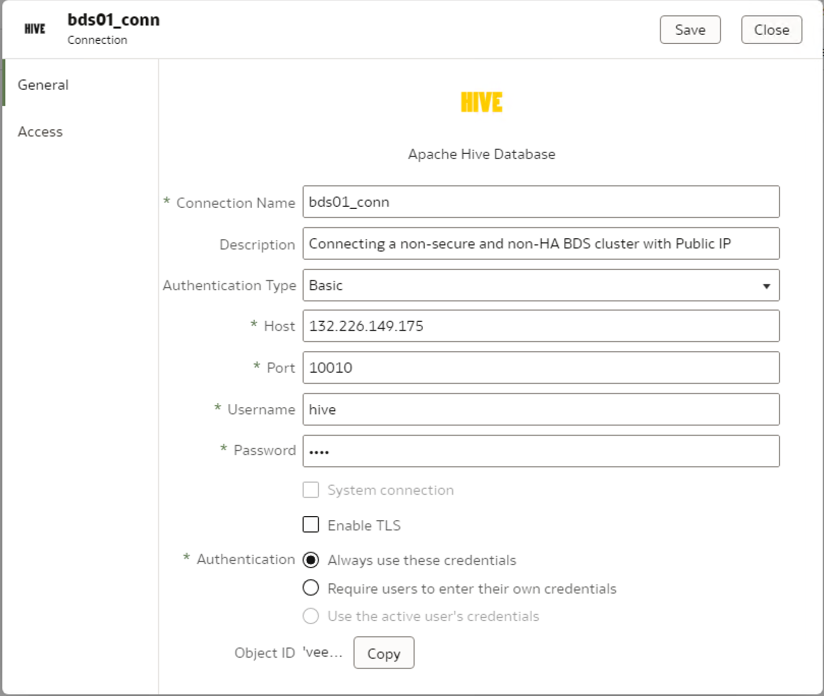The width and height of the screenshot is (824, 696).
Task: Select Require users to enter their own credentials
Action: (311, 588)
